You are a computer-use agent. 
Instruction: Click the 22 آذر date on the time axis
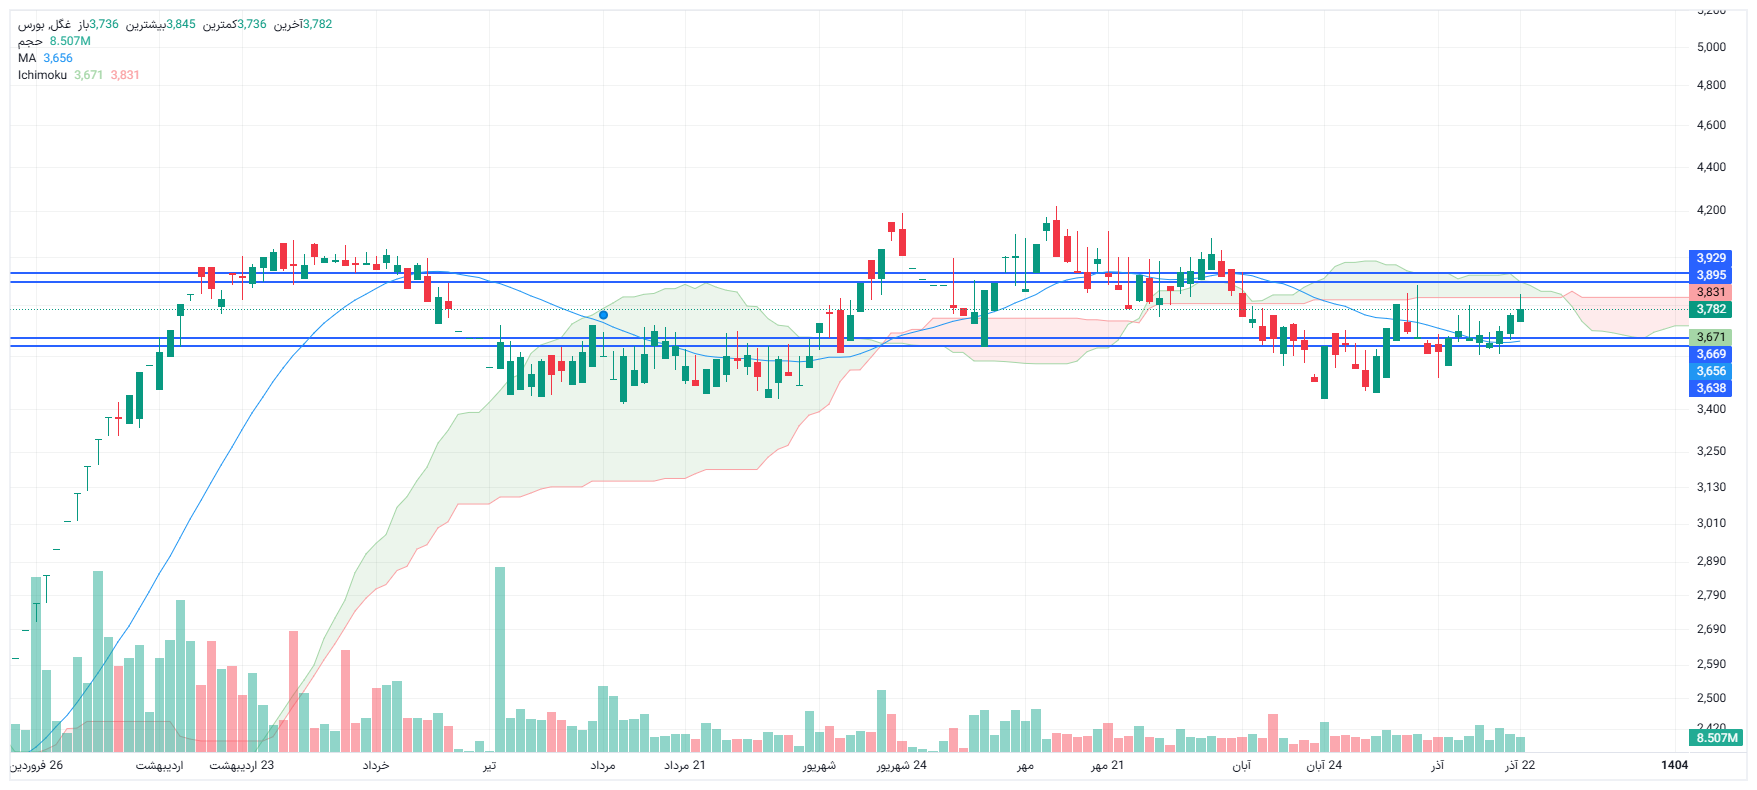pyautogui.click(x=1520, y=765)
